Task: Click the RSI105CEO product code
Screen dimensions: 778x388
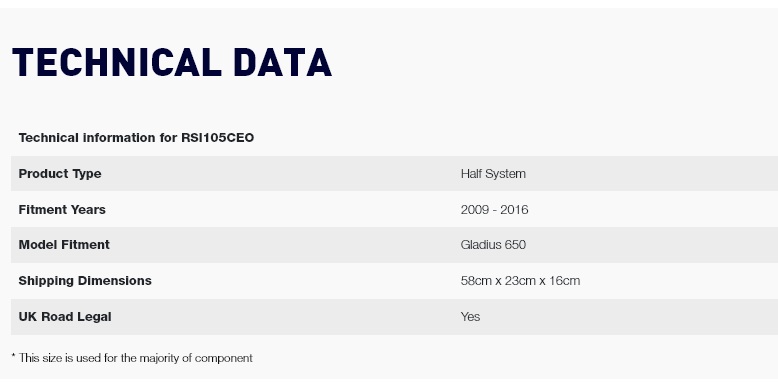Action: click(217, 138)
